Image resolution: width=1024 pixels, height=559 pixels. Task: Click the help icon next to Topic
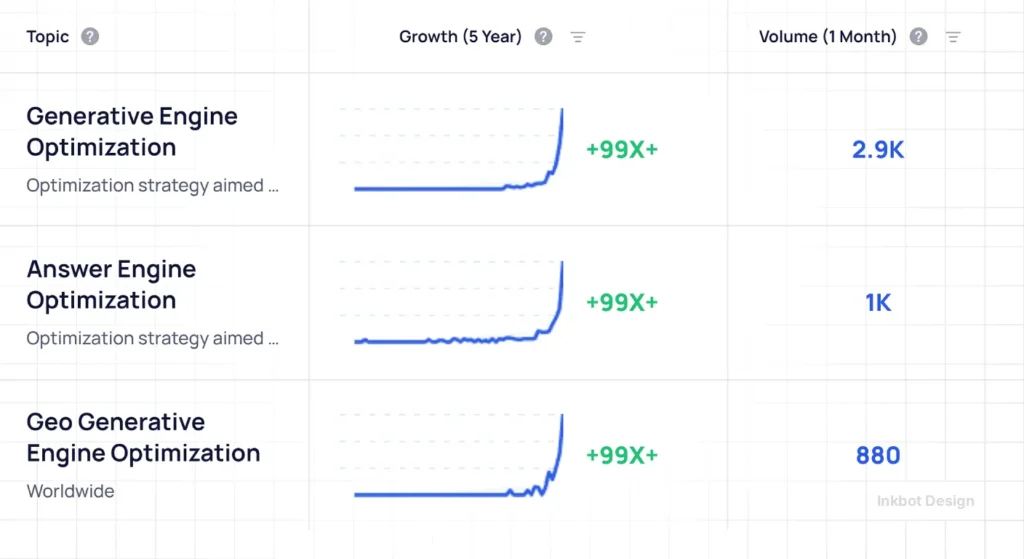(90, 37)
